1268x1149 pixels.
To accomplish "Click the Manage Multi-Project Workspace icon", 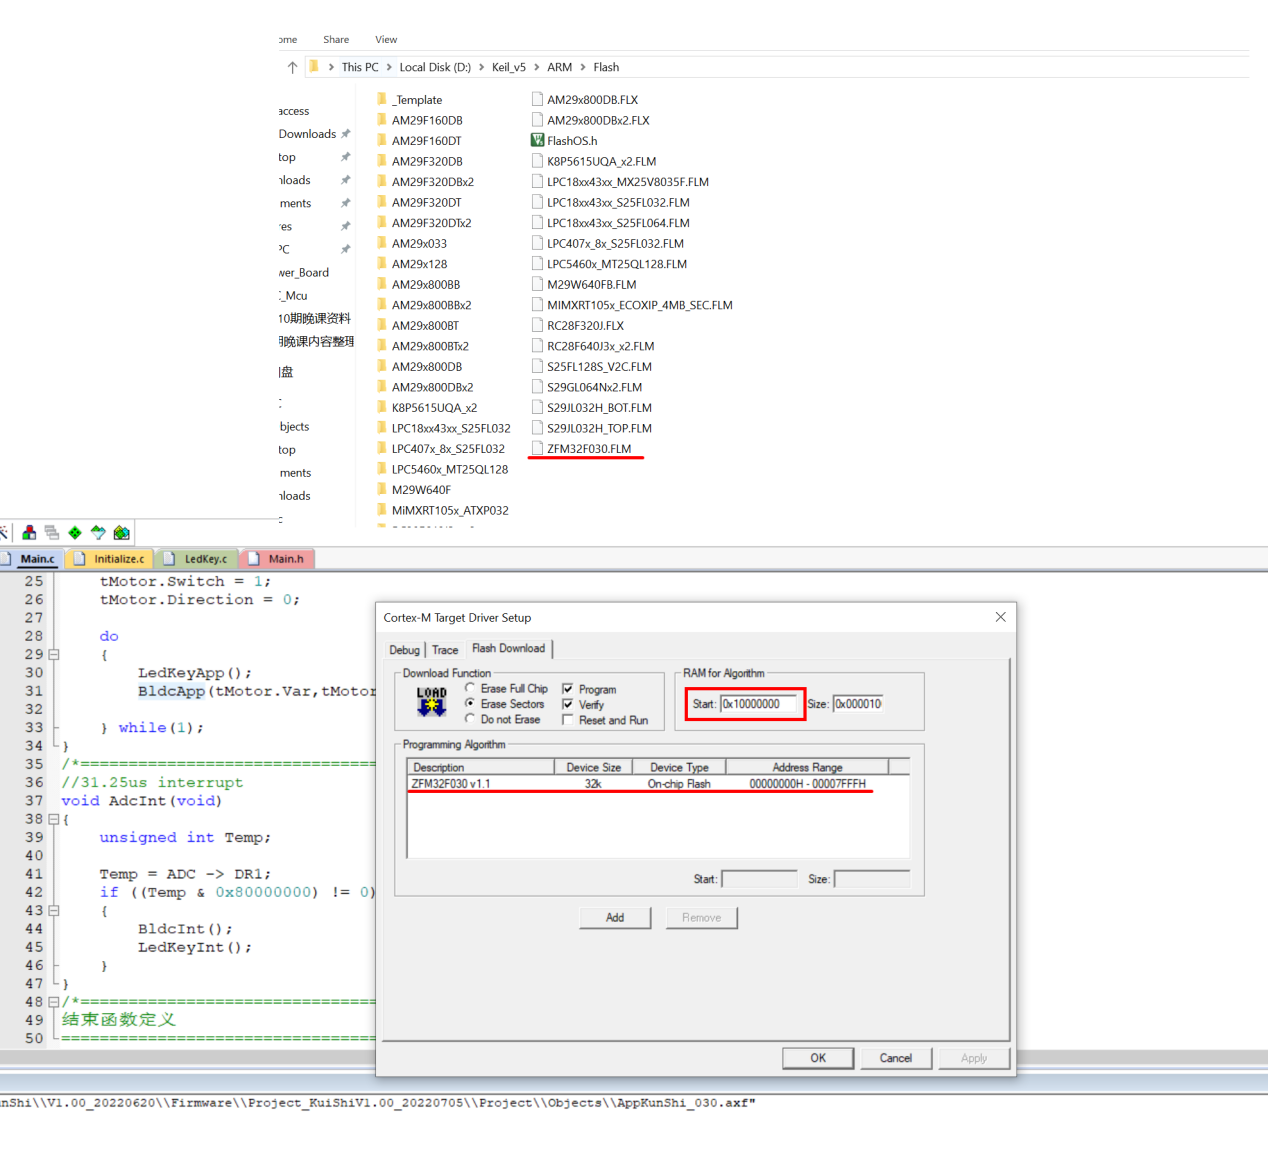I will point(52,533).
